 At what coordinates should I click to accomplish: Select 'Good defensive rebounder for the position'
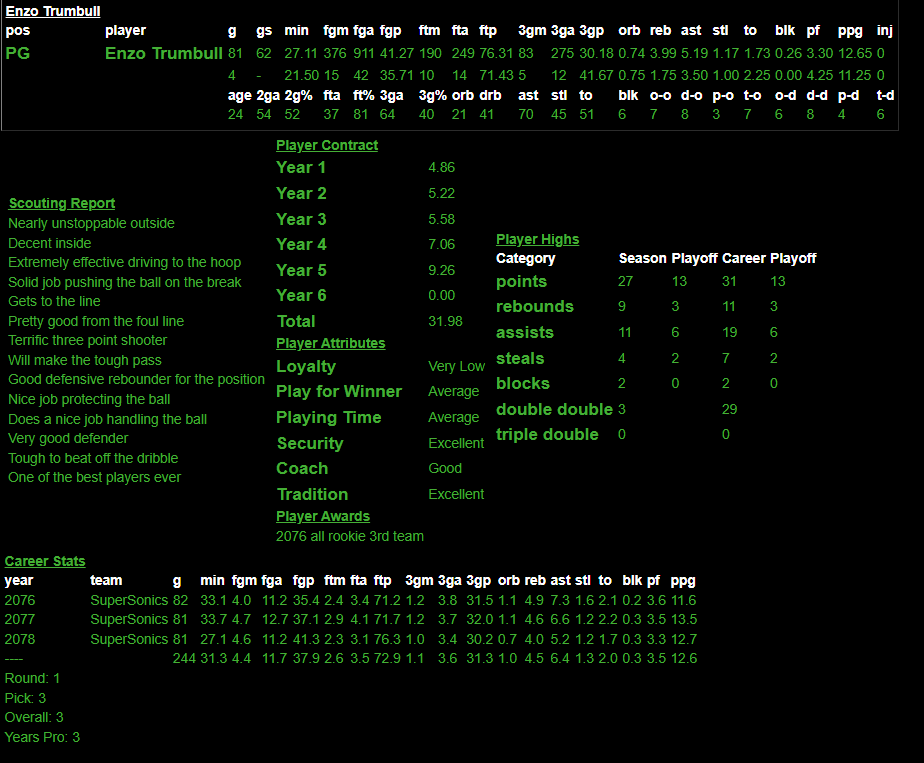(x=136, y=379)
